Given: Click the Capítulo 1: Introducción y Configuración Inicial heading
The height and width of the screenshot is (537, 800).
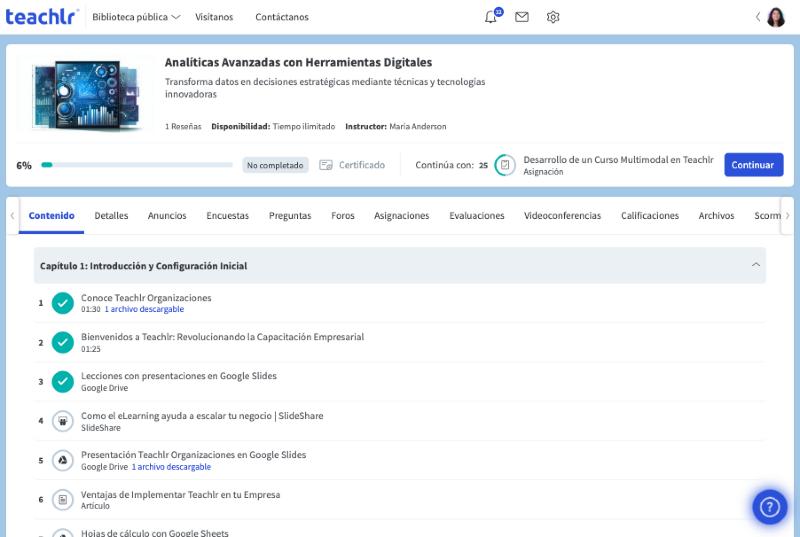Looking at the screenshot, I should tap(143, 266).
